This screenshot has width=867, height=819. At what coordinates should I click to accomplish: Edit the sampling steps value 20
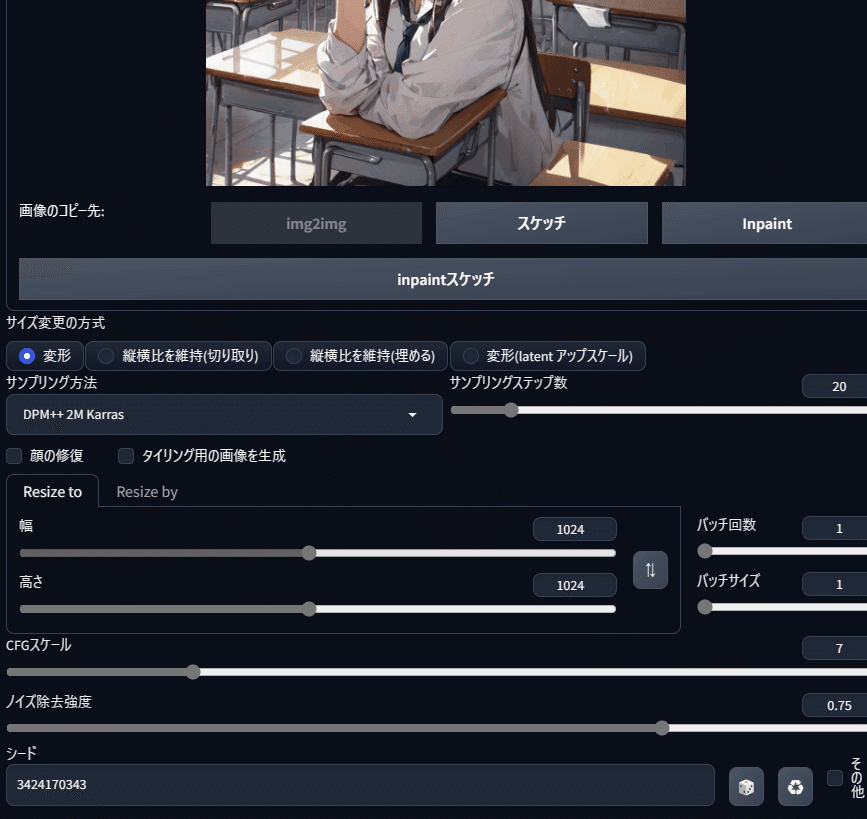(x=835, y=386)
